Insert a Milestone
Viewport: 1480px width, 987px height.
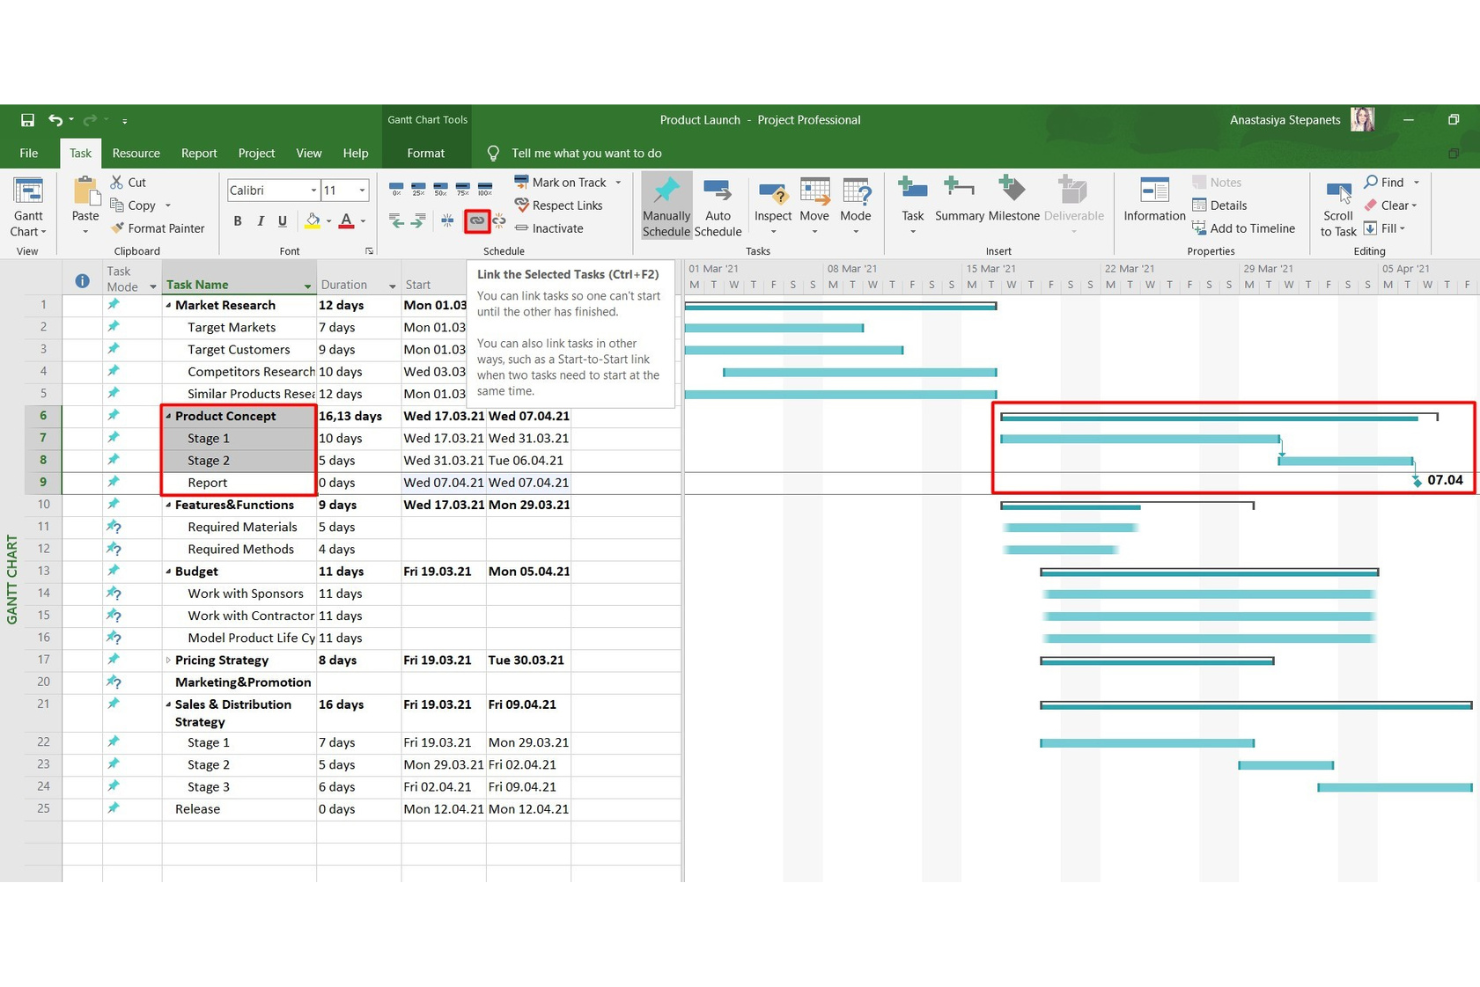(x=1013, y=200)
